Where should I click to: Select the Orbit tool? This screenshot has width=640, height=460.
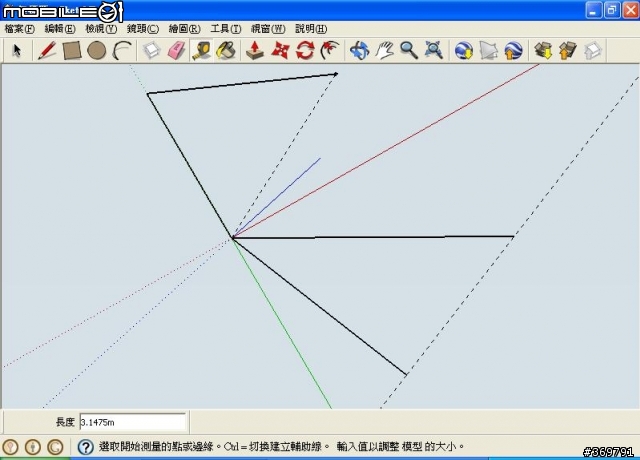pos(359,51)
